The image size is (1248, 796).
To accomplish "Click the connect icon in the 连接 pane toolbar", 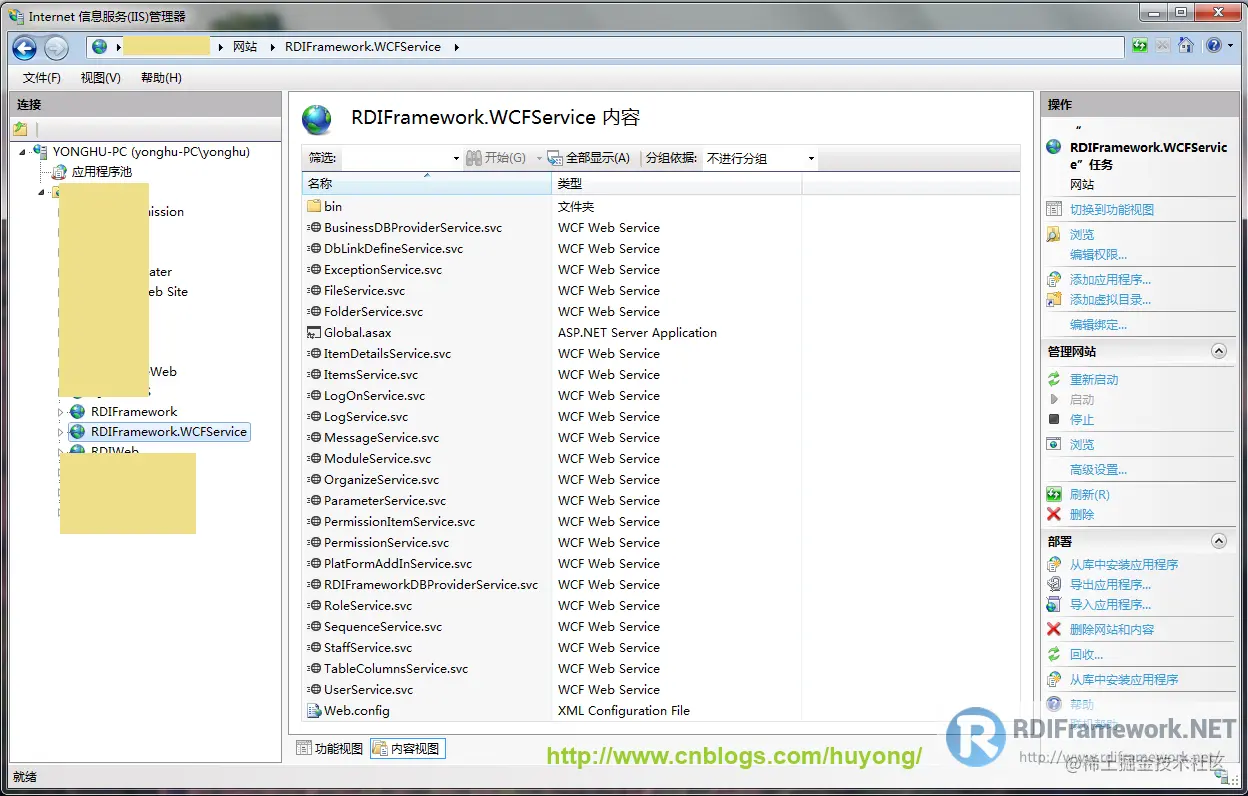I will pos(20,129).
